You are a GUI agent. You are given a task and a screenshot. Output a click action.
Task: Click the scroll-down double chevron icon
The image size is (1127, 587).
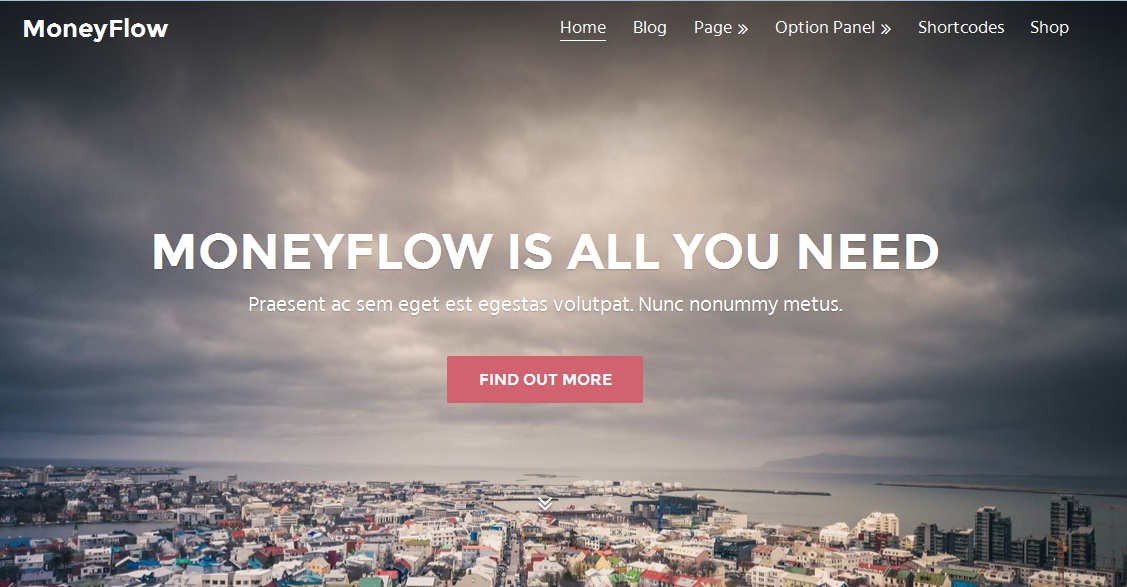(x=545, y=503)
